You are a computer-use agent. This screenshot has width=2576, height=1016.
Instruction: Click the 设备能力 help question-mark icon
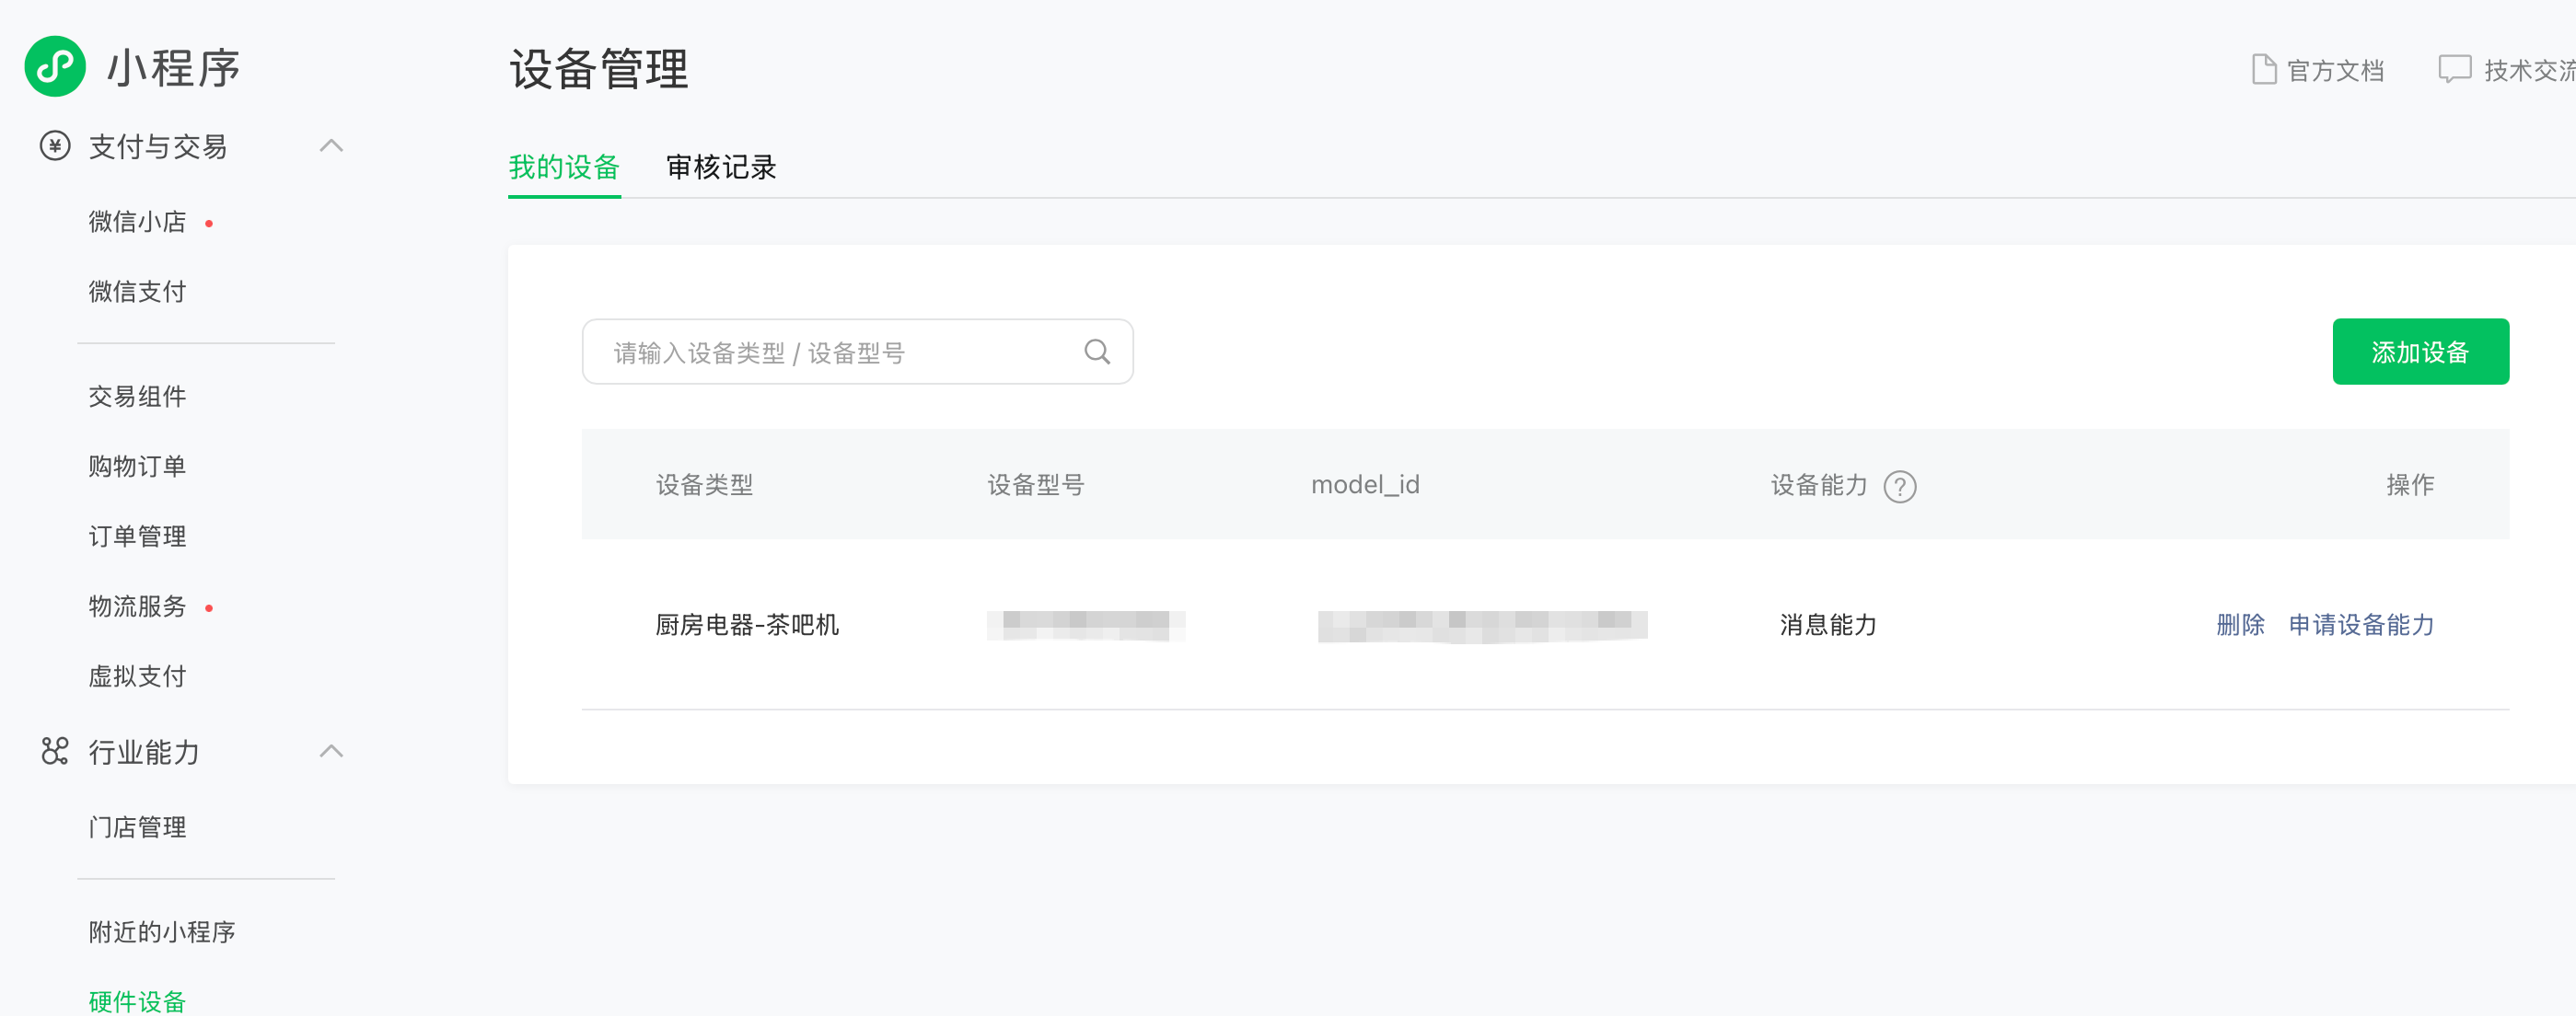click(x=1899, y=486)
